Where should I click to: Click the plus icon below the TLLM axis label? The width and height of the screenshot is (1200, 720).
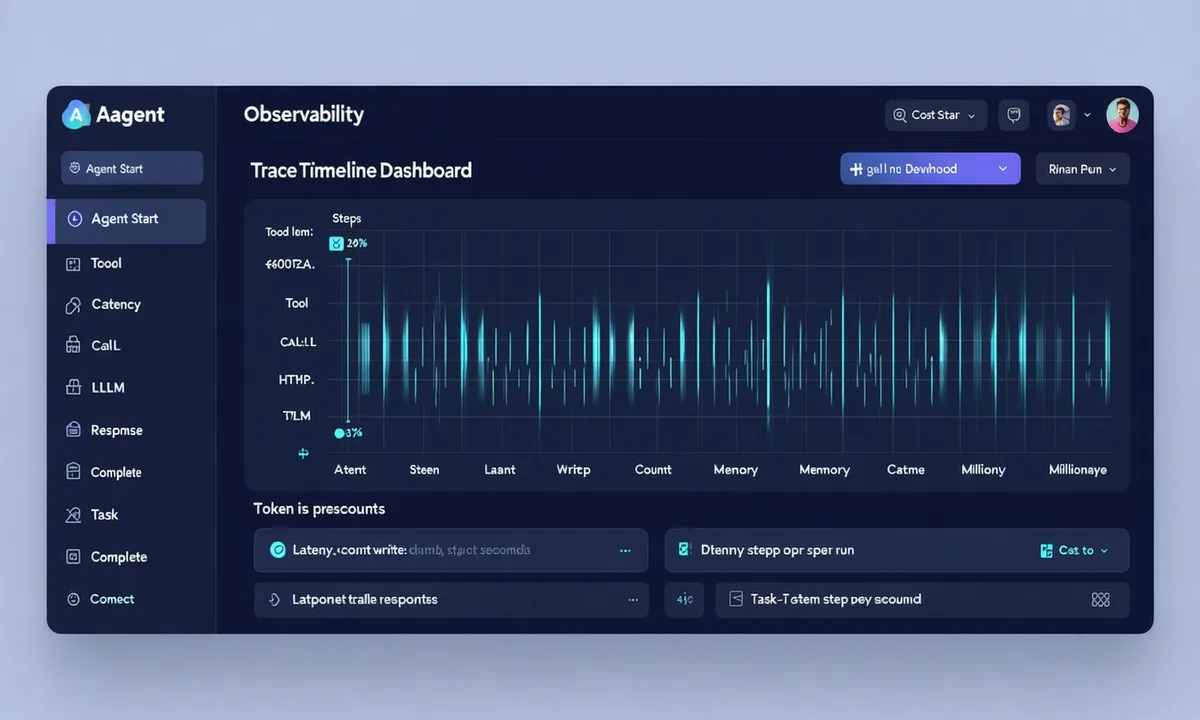[304, 453]
